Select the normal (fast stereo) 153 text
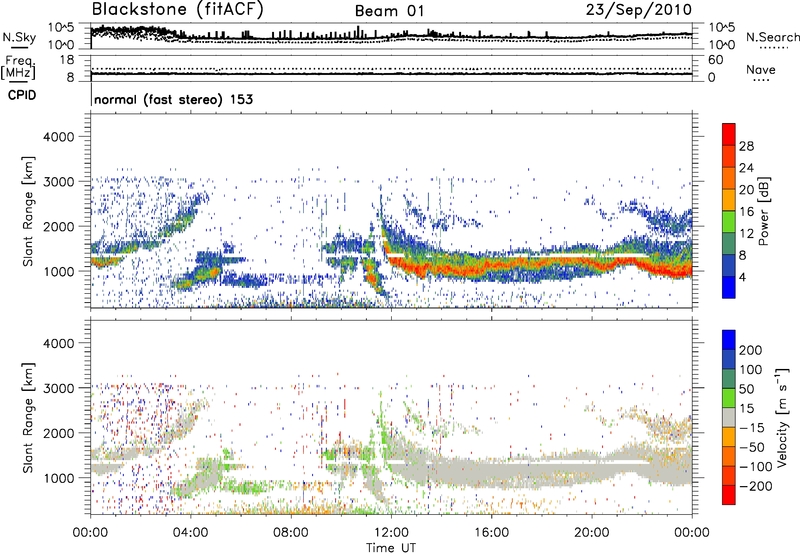This screenshot has height=554, width=800. click(173, 99)
